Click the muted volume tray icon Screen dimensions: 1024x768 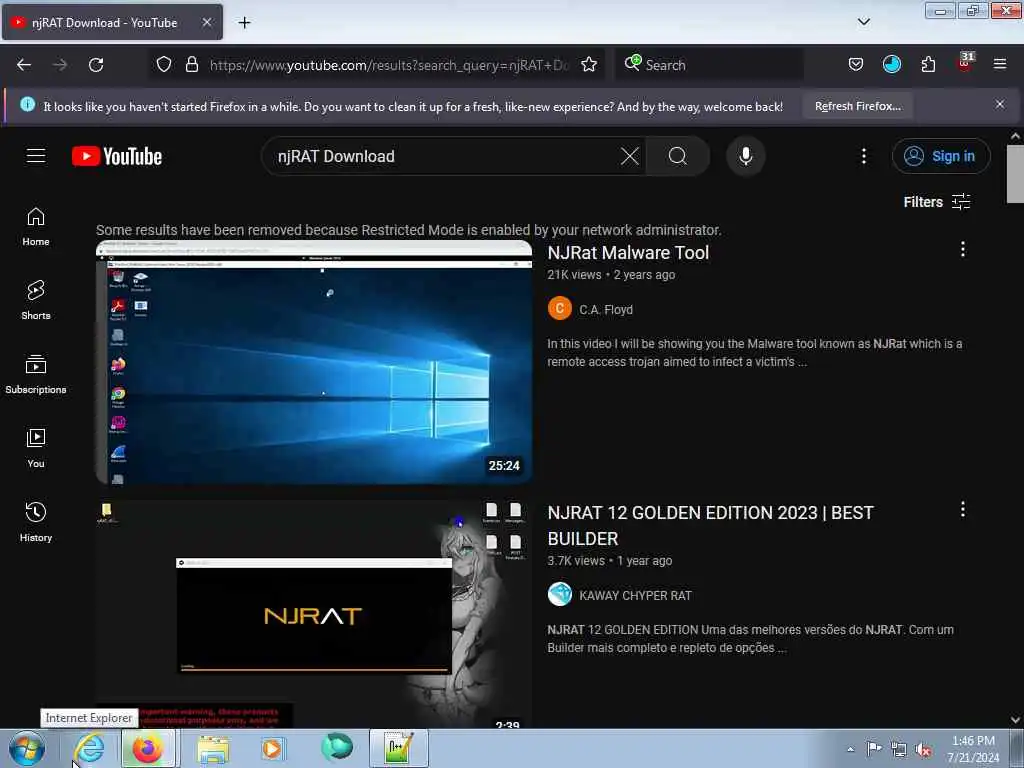[x=923, y=750]
